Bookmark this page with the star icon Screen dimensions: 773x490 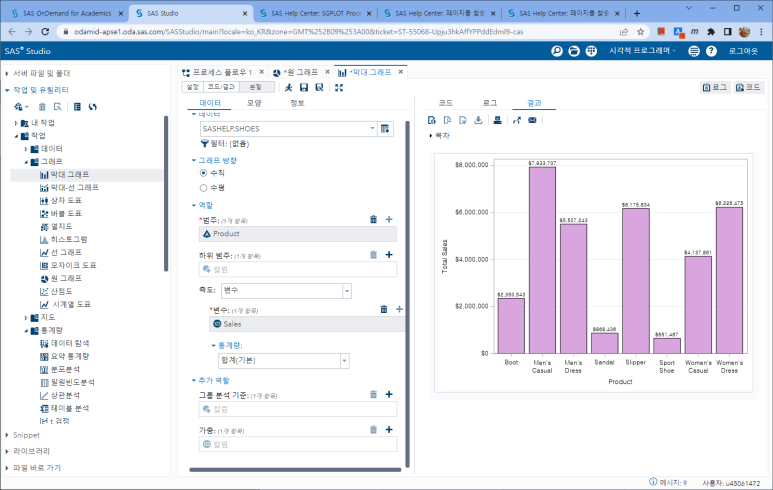(x=640, y=32)
